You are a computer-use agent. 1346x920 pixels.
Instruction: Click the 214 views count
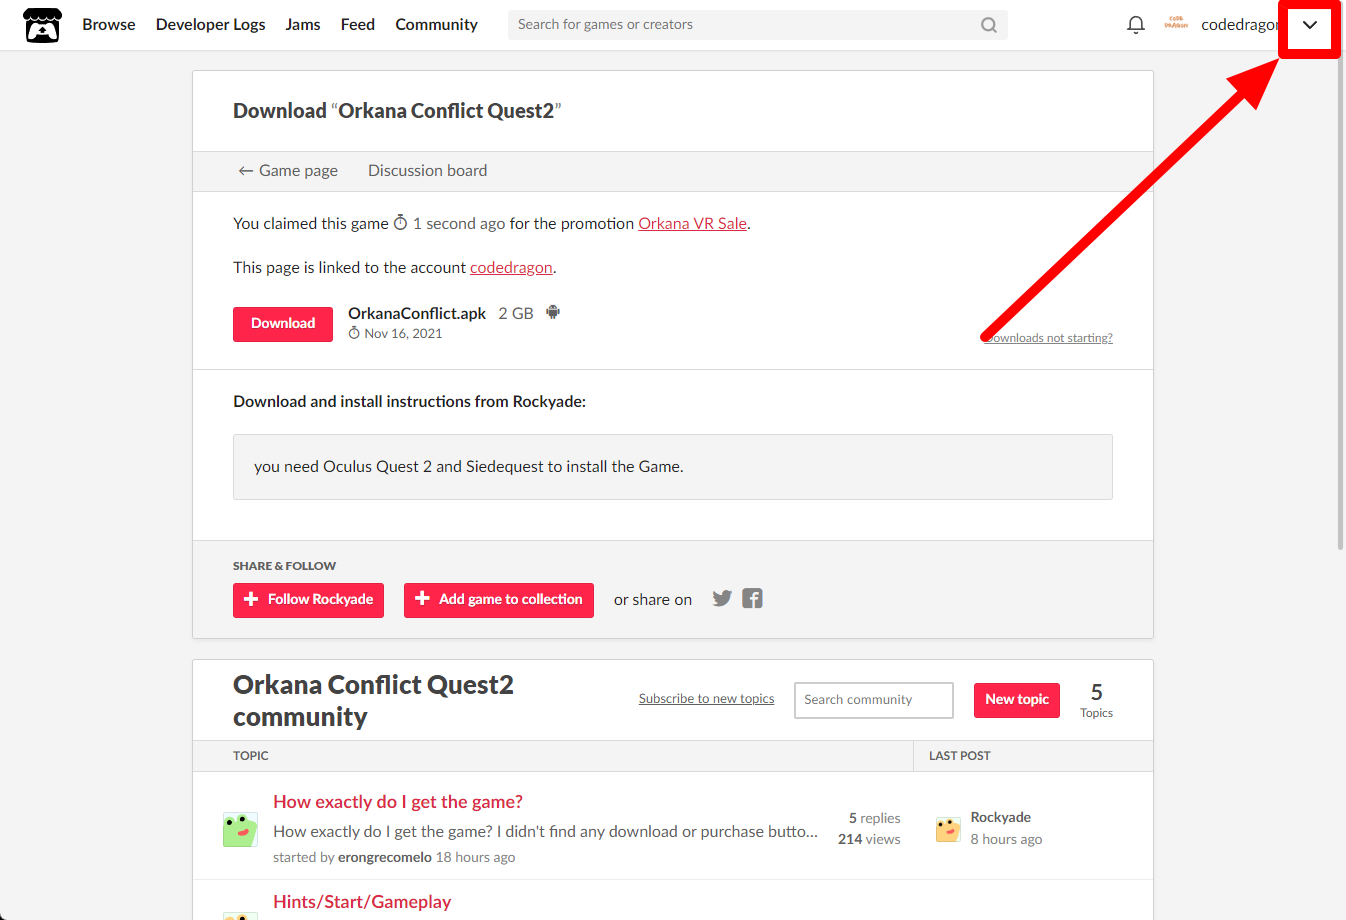[869, 839]
